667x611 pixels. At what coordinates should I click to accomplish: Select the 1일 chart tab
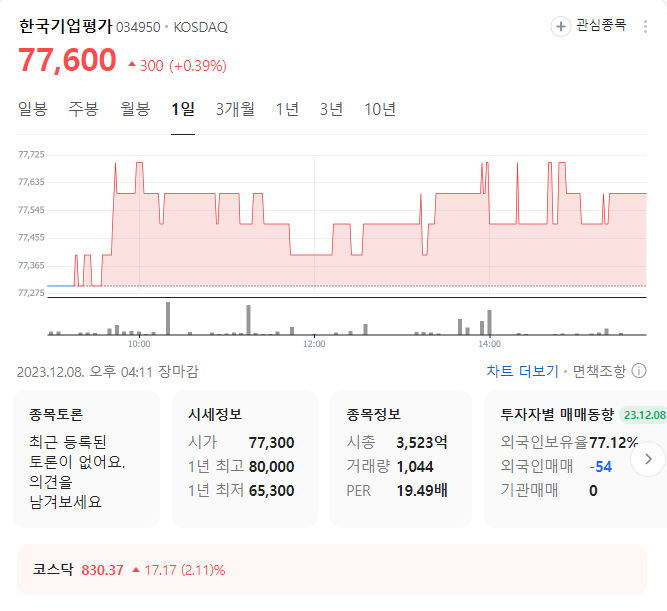click(183, 109)
